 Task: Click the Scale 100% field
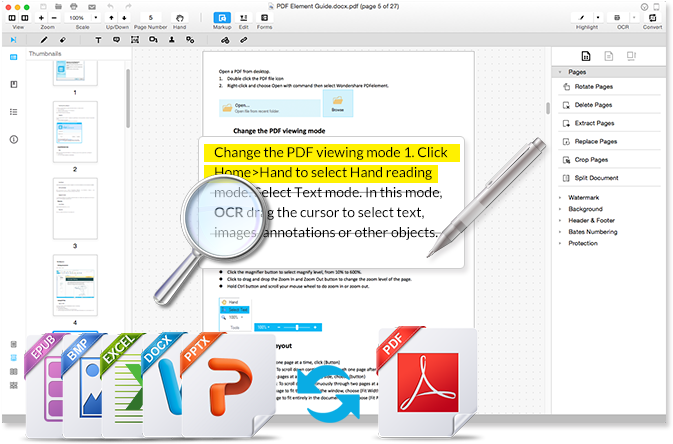[x=77, y=18]
